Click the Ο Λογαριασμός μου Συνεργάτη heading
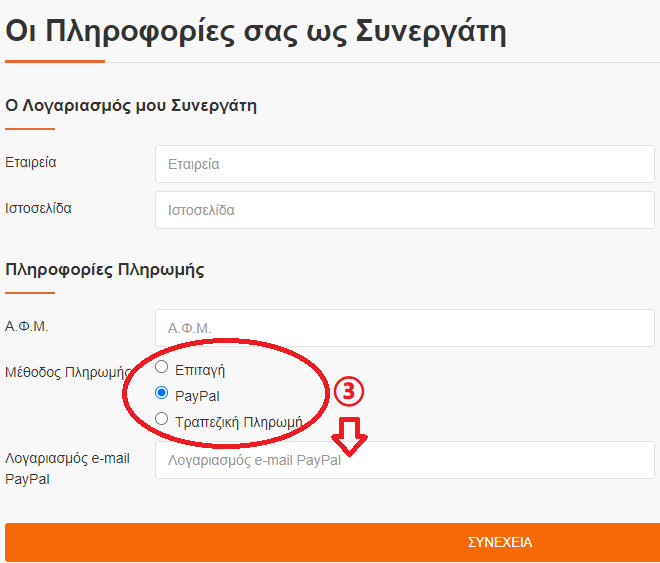This screenshot has height=563, width=660. [x=131, y=106]
